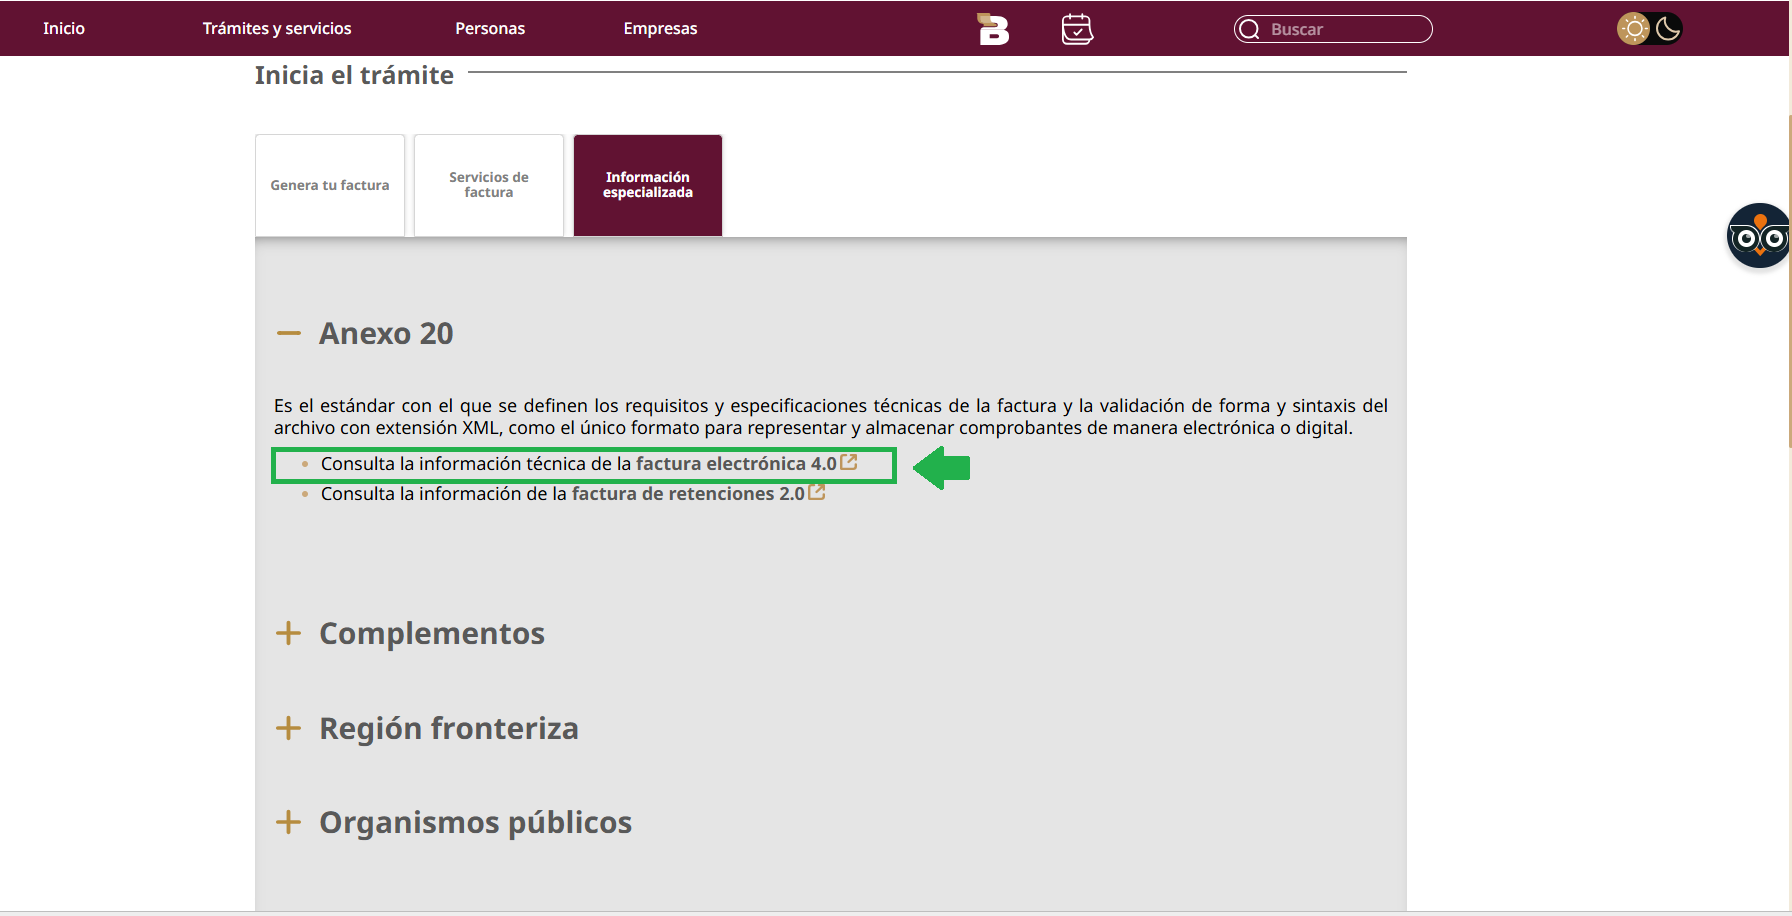Switch to dark mode moon icon
The image size is (1792, 916).
(1667, 28)
